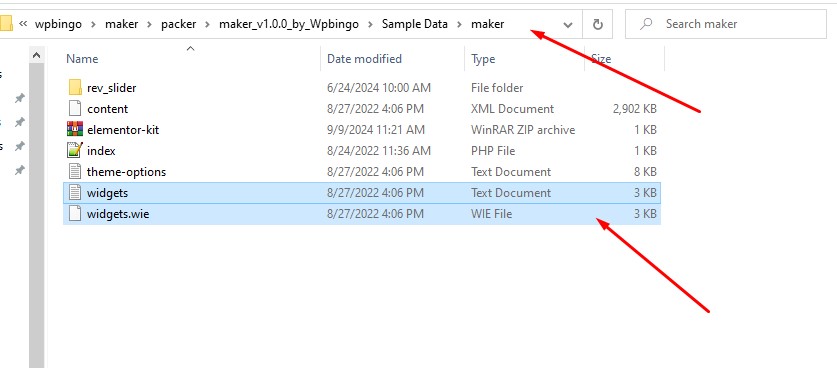837x368 pixels.
Task: Select the content XML file icon
Action: click(x=75, y=108)
